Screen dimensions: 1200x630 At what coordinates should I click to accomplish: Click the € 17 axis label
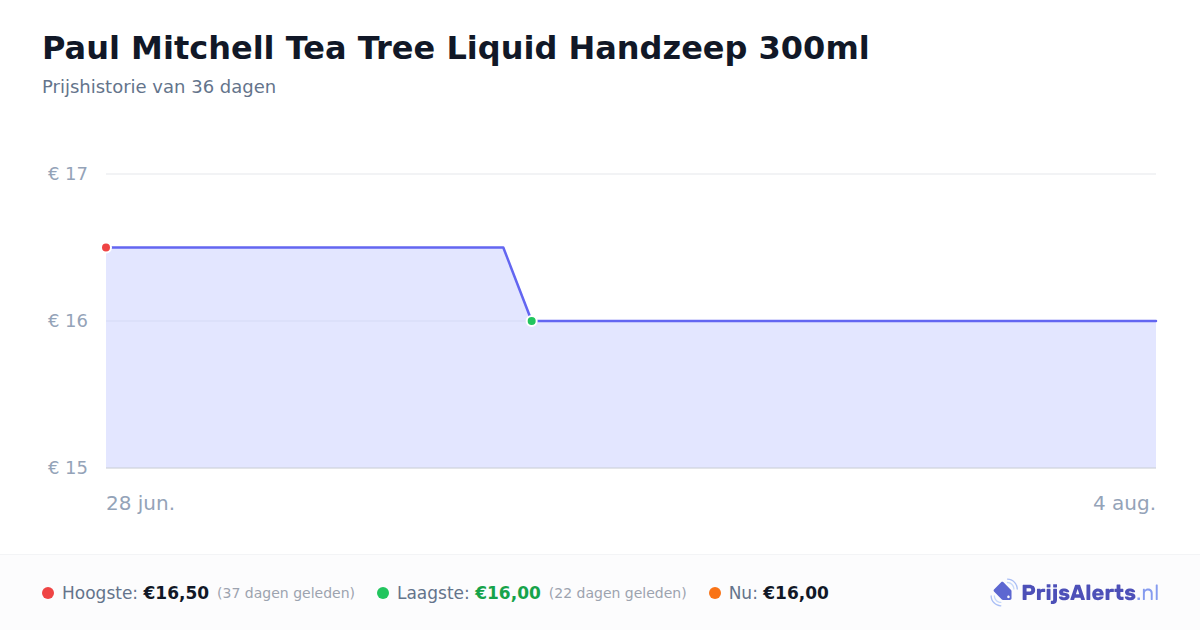68,174
